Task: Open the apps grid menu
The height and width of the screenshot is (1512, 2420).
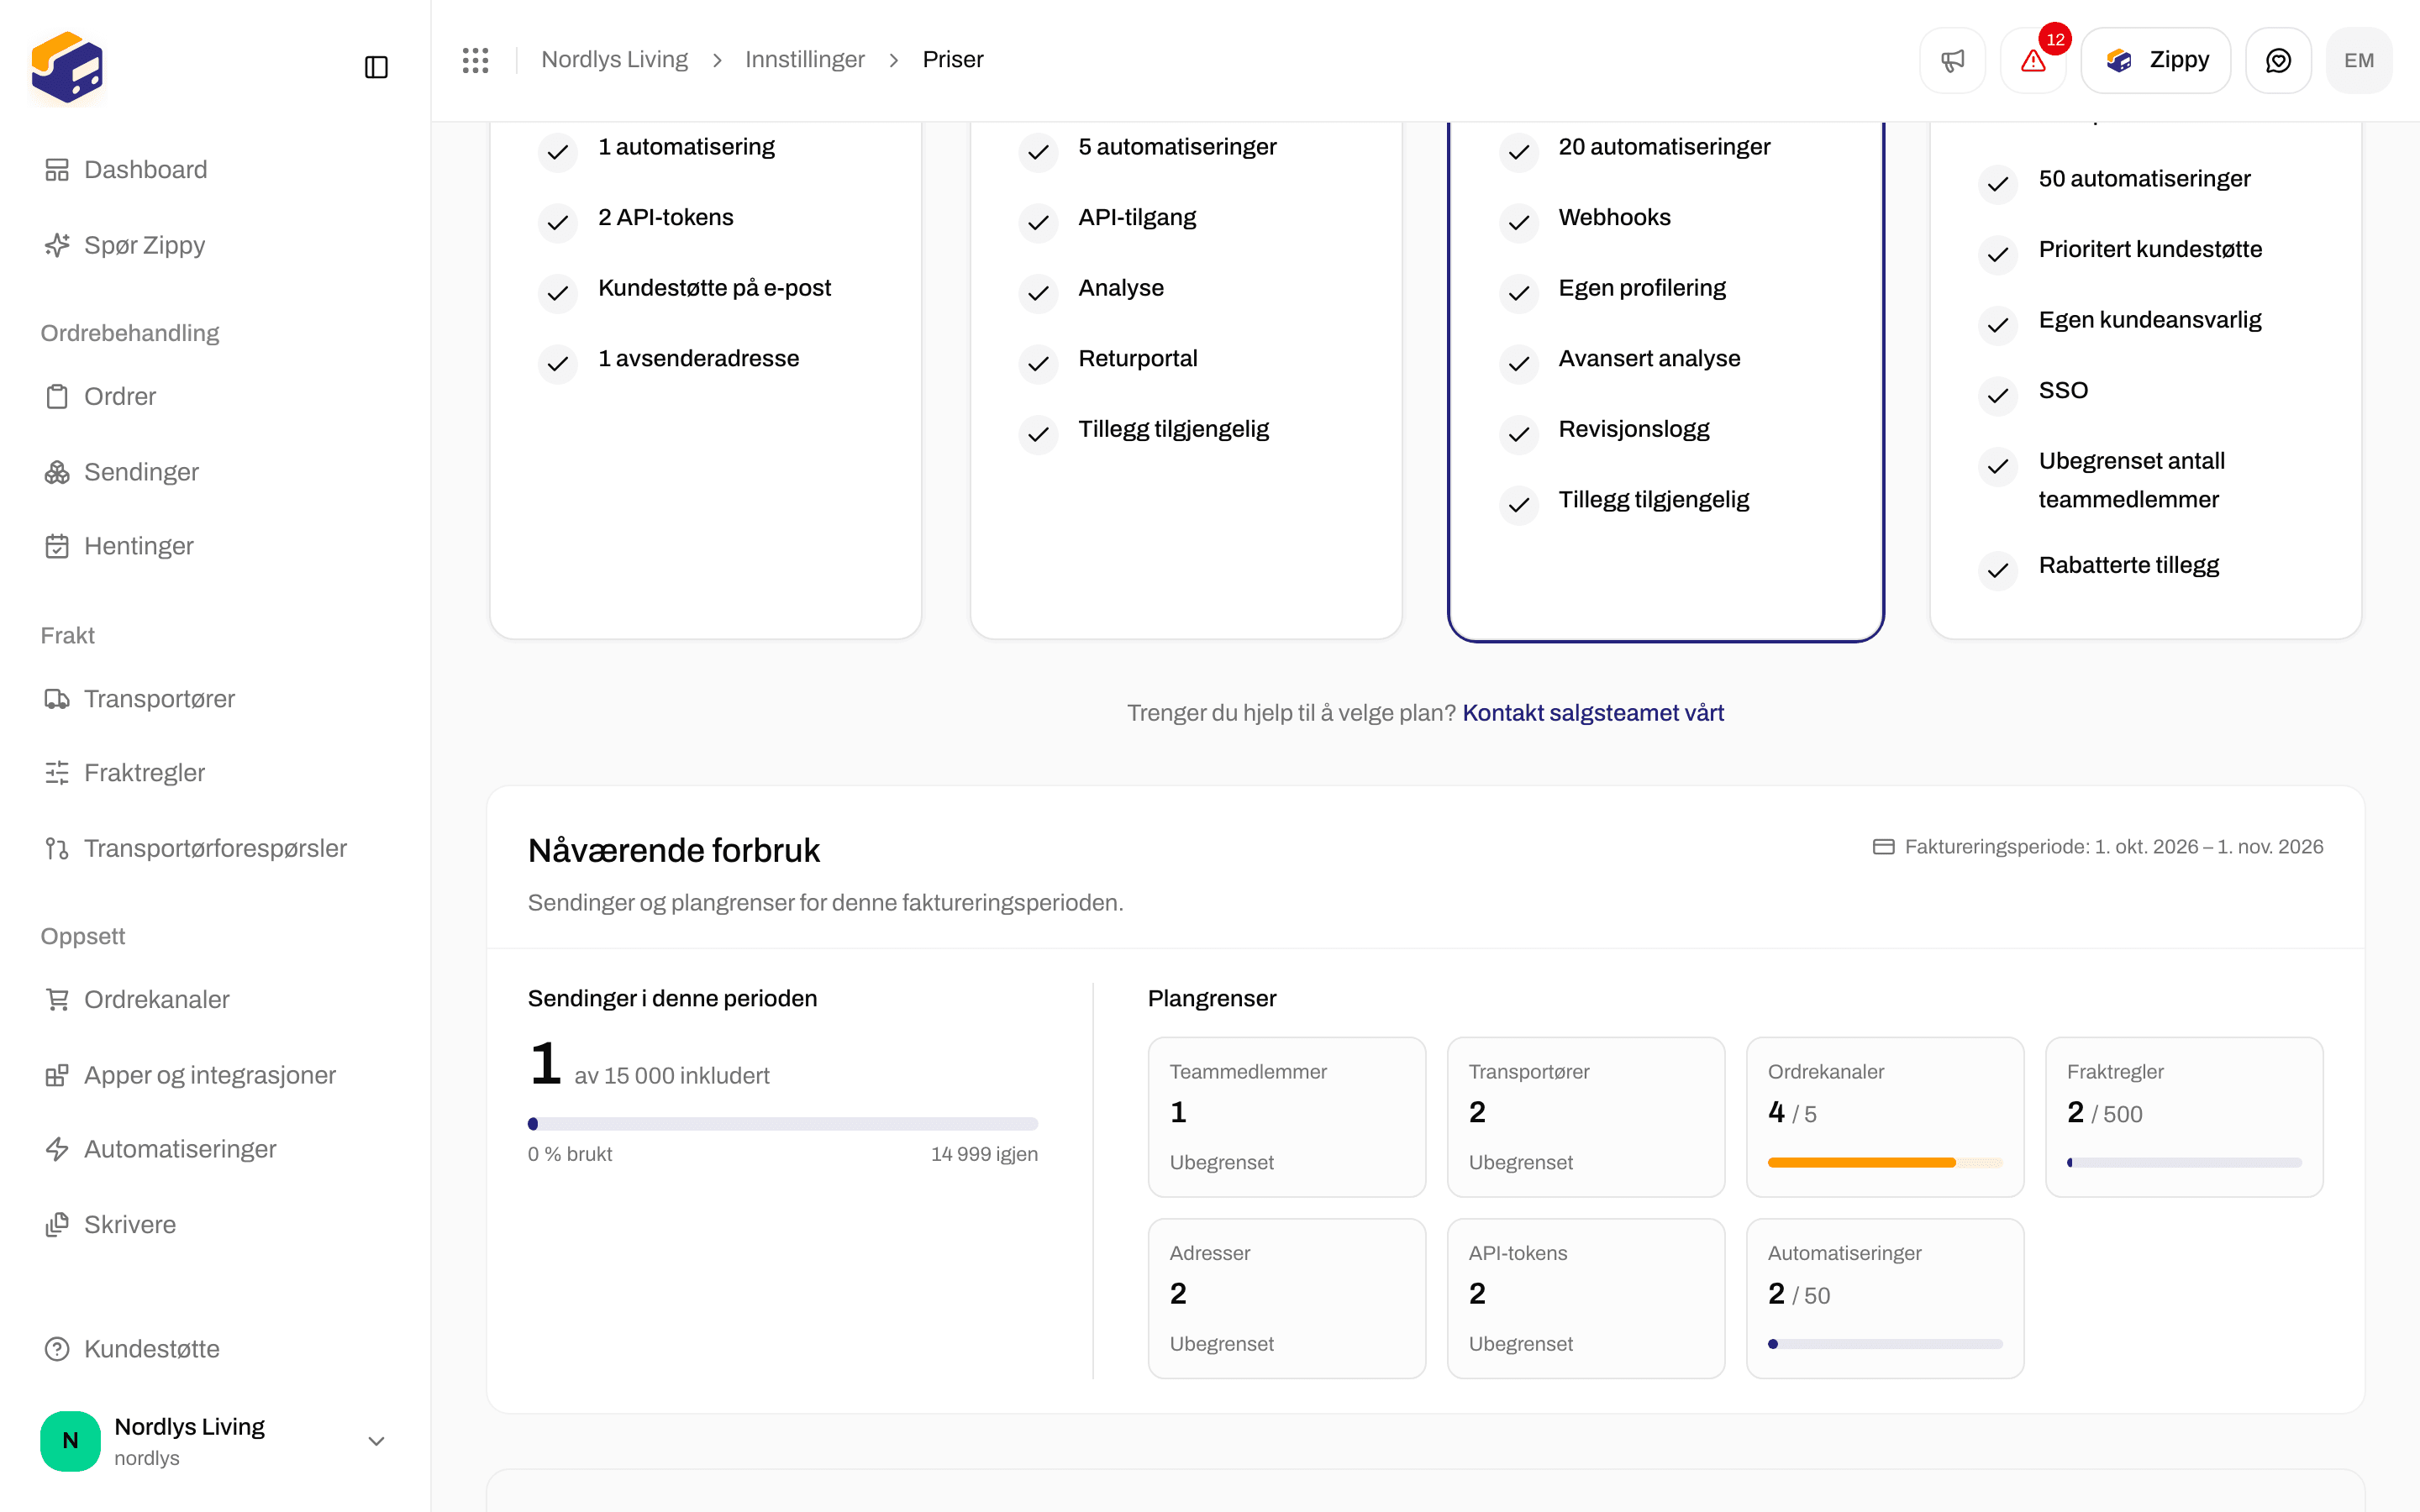Action: 476,60
